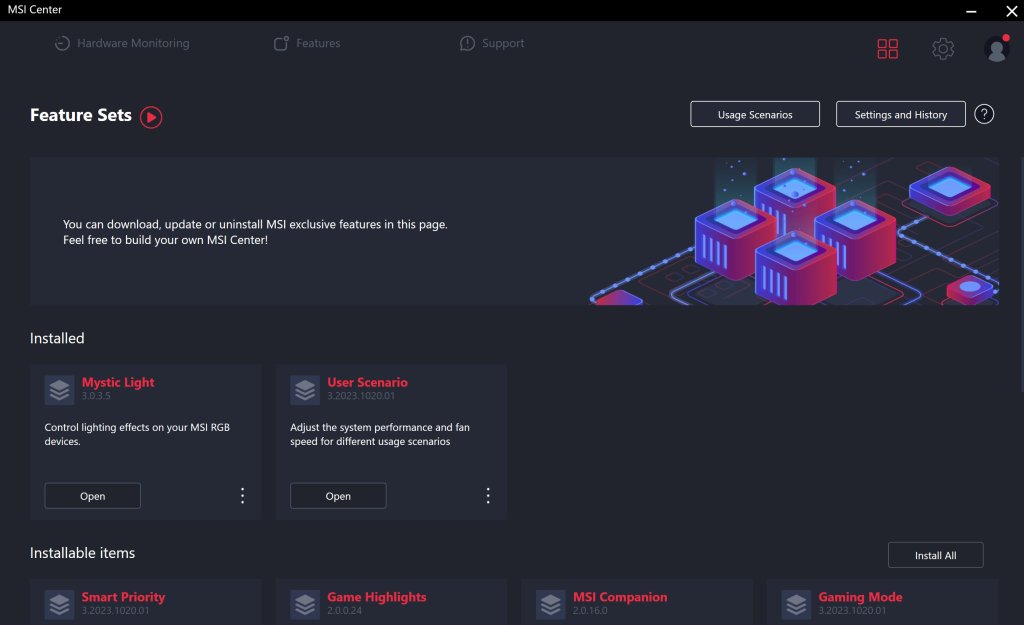1024x625 pixels.
Task: Open the Hardware Monitoring tab
Action: pos(122,43)
